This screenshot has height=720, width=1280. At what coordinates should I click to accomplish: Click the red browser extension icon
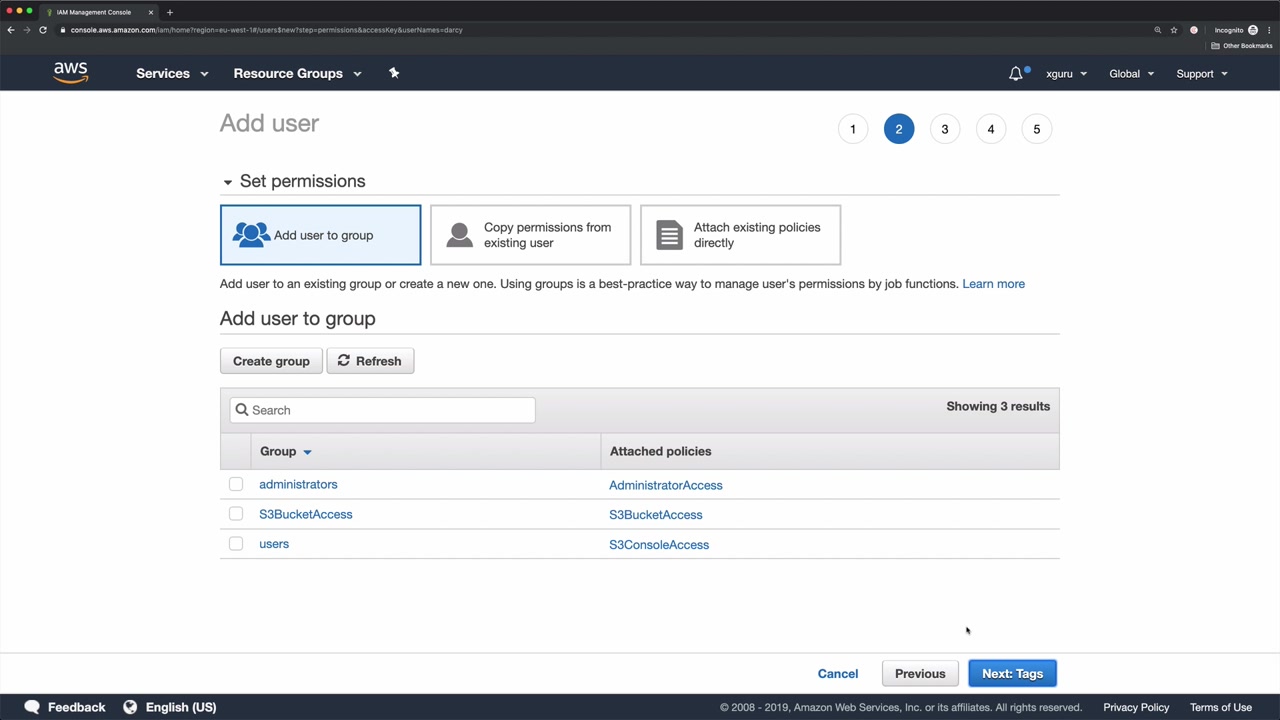tap(1194, 30)
